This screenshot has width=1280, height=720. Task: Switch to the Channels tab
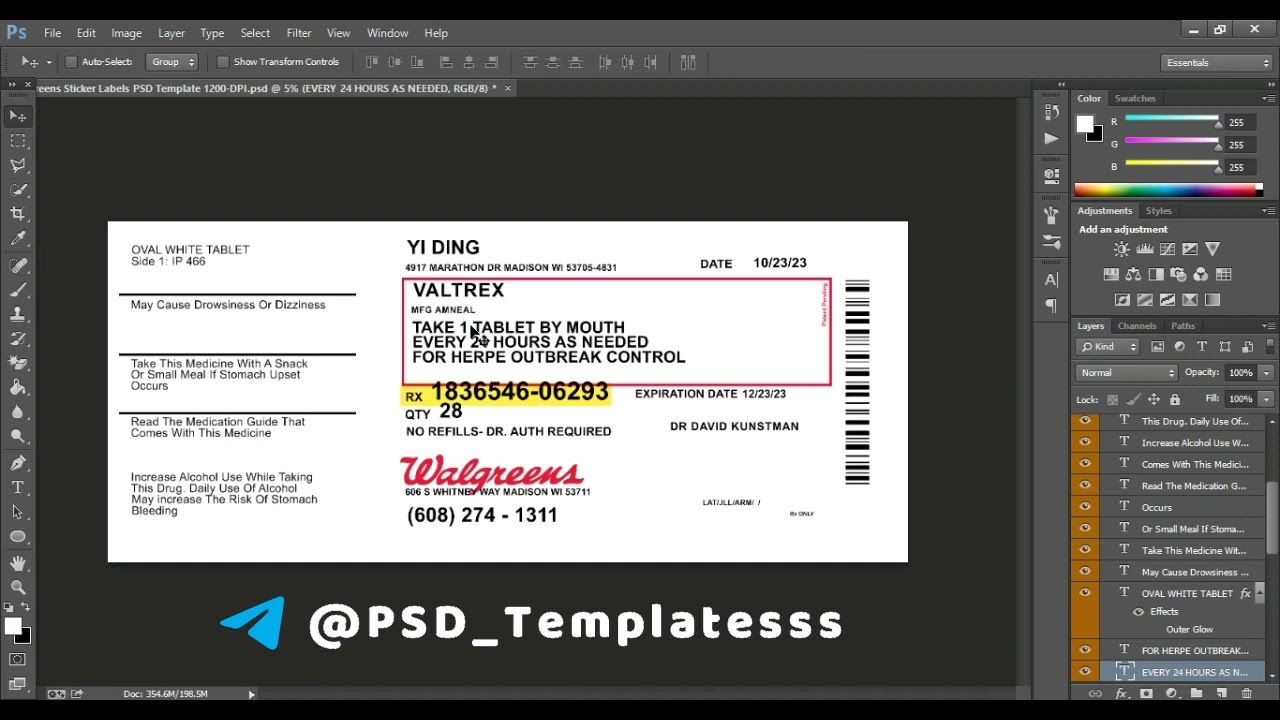tap(1137, 326)
